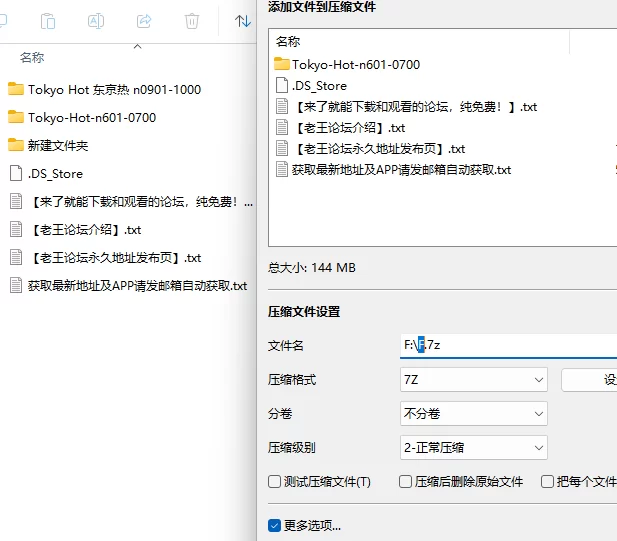Viewport: 617px width, 541px height.
Task: Click the rename icon in Explorer toolbar
Action: 96,21
